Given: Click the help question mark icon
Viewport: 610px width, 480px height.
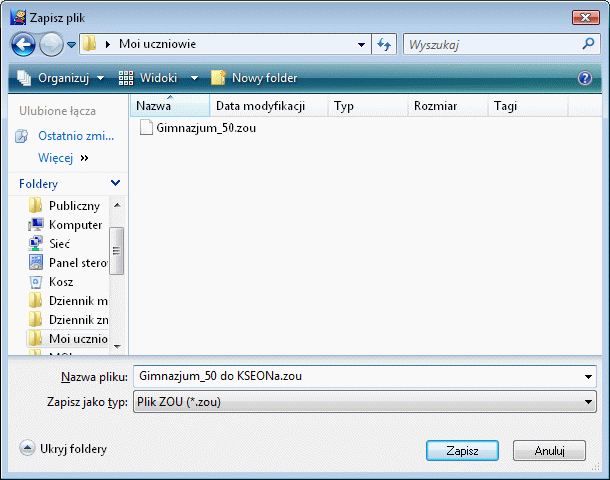Looking at the screenshot, I should pos(585,78).
